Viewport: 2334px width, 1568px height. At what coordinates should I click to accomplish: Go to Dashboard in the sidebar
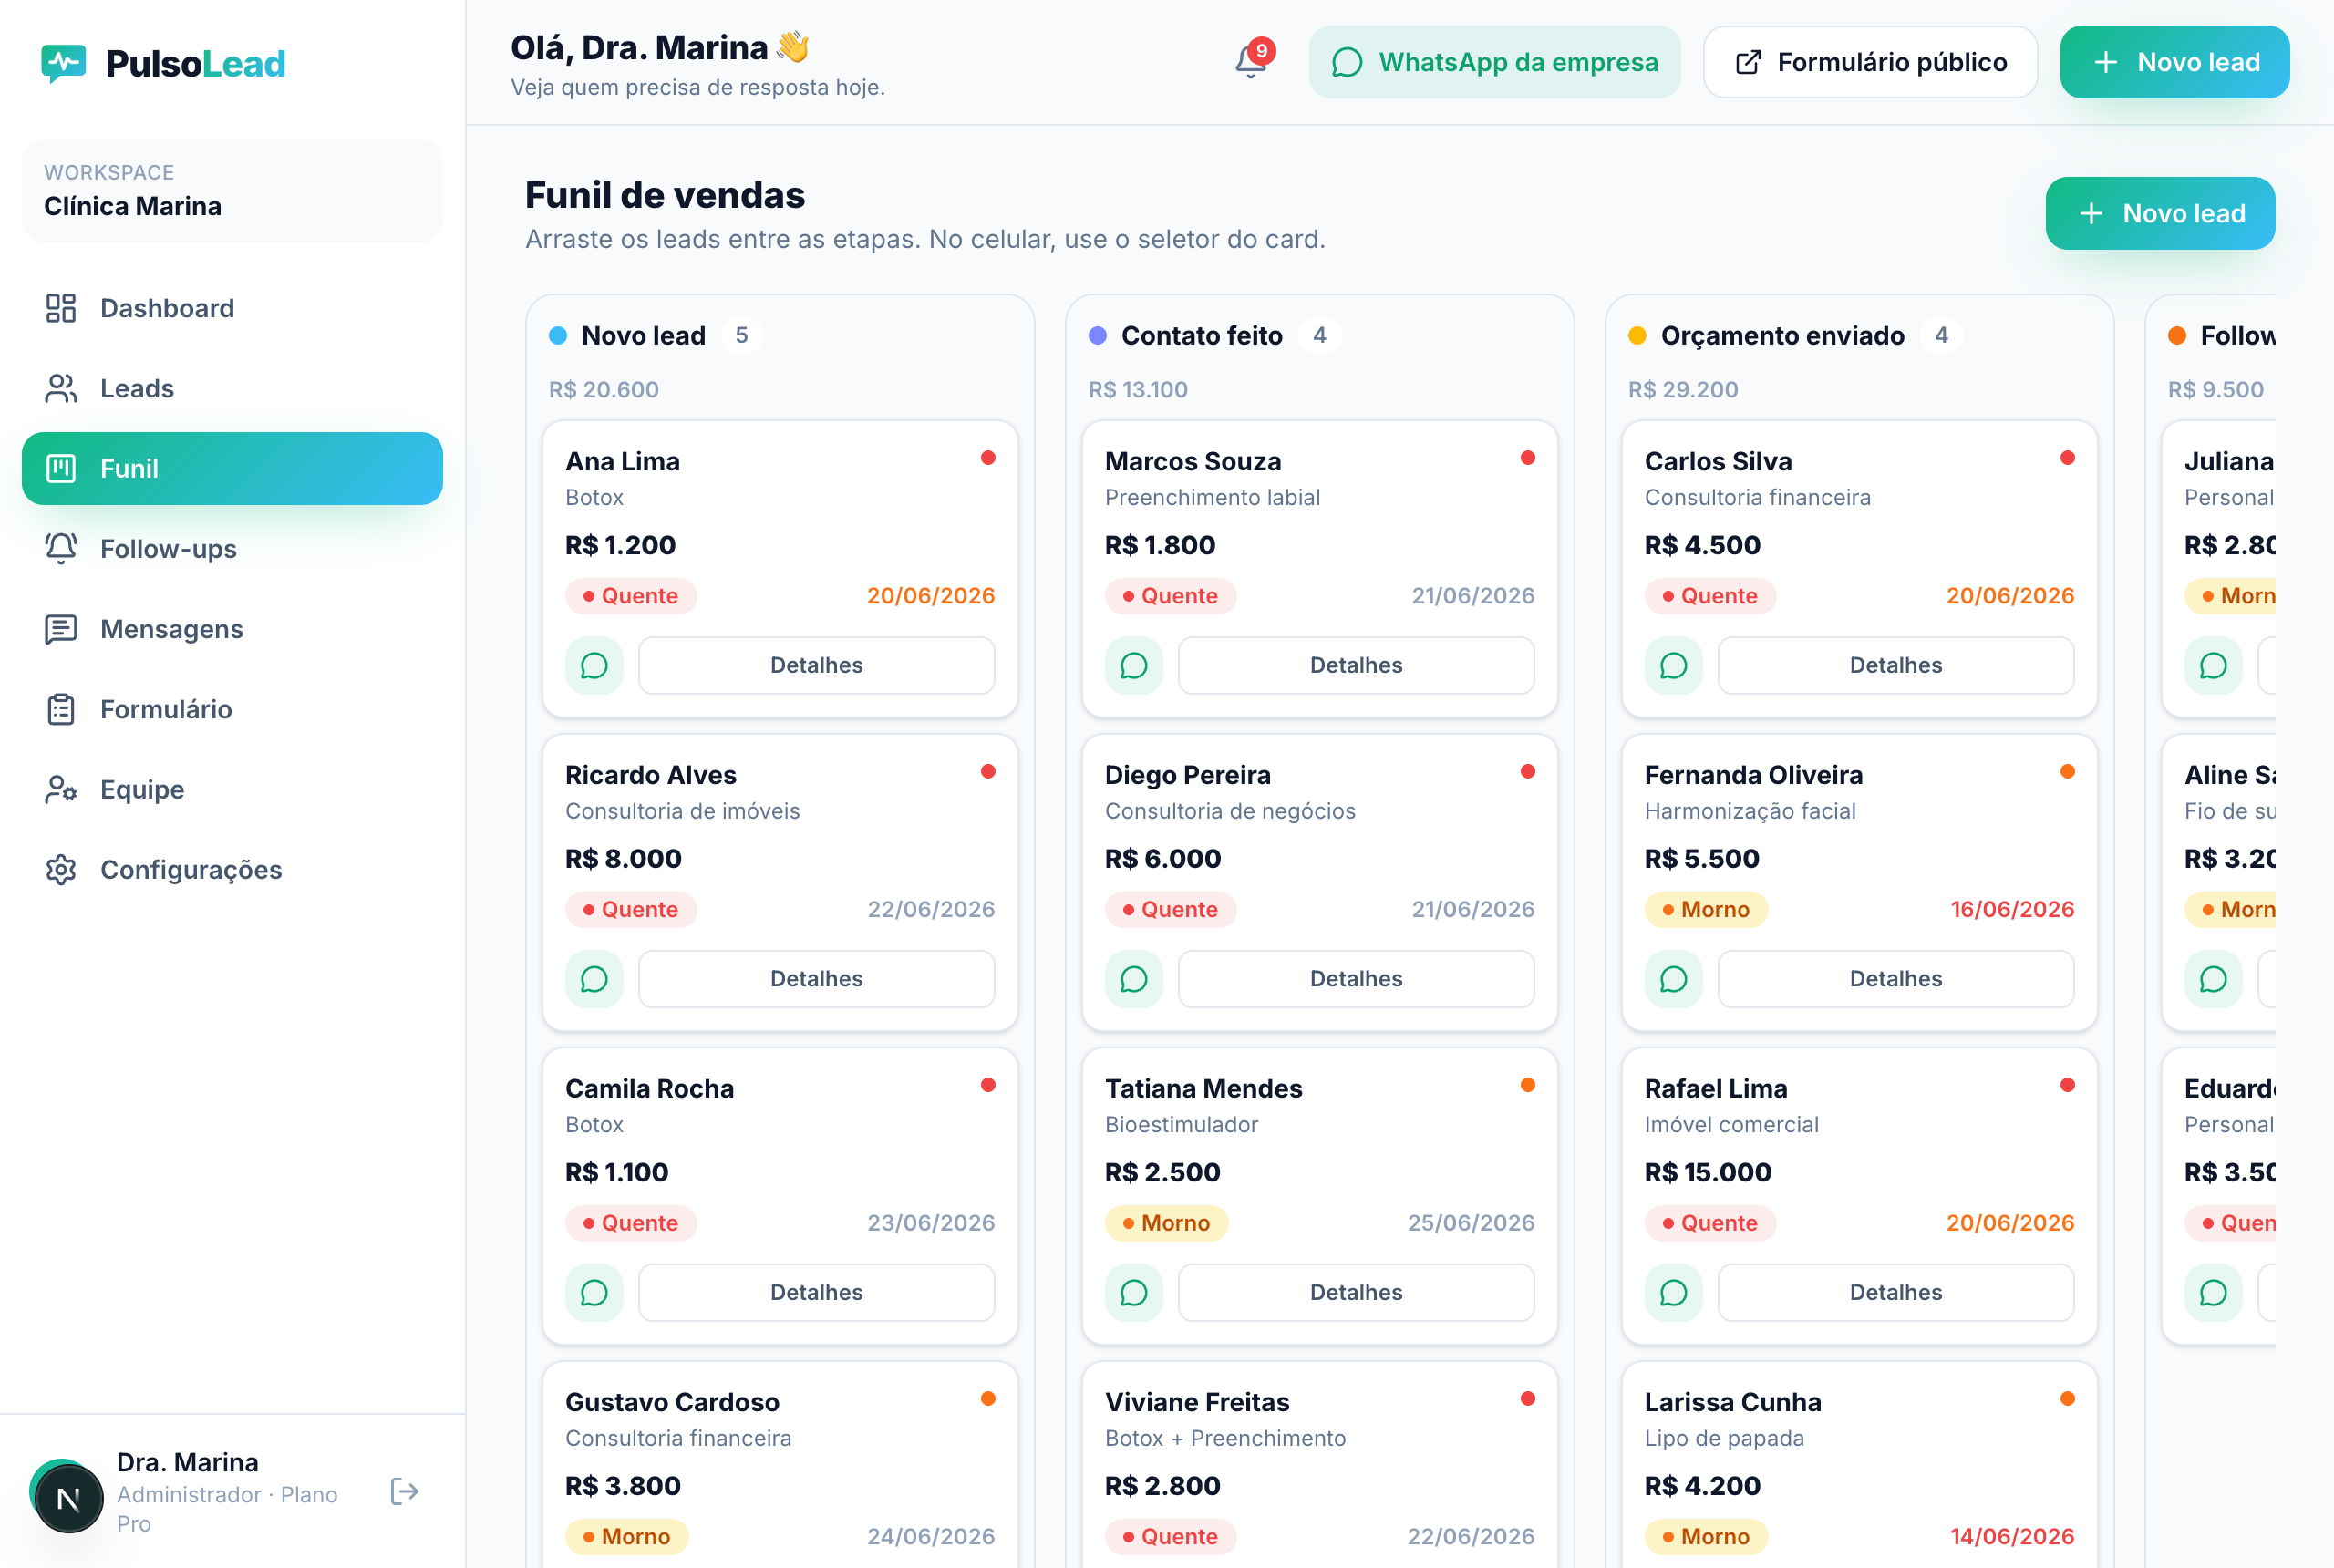(232, 308)
